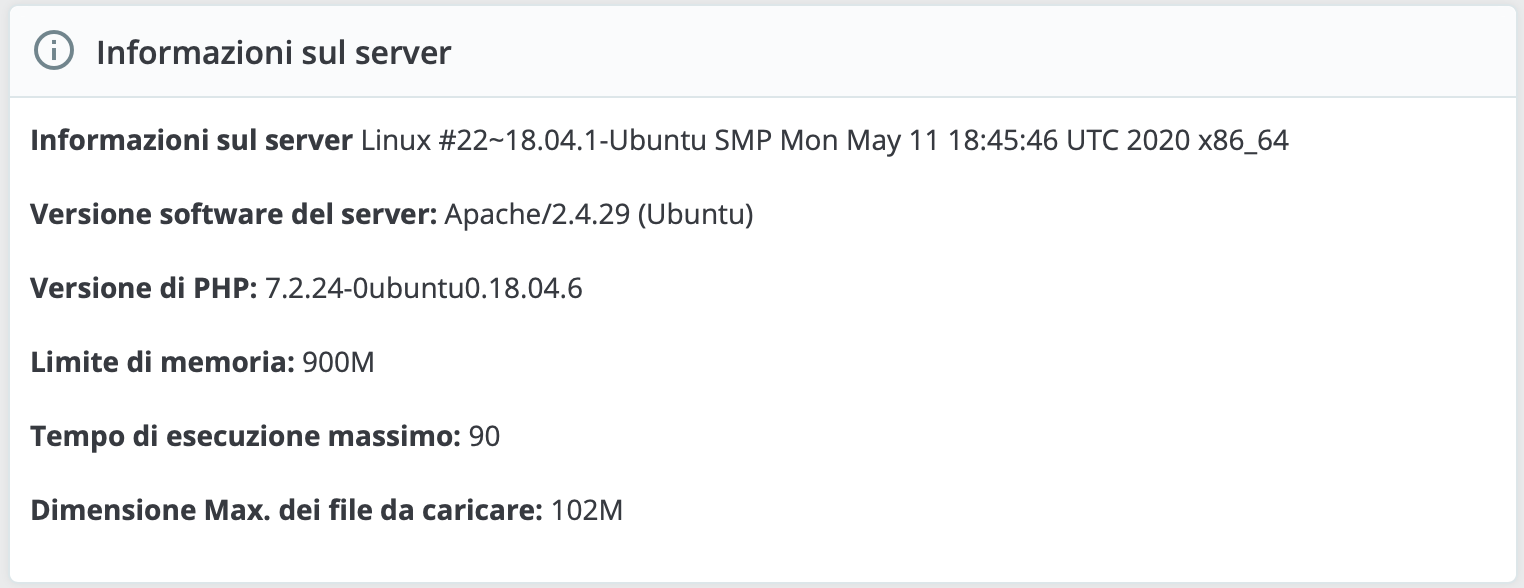Select the bold "Informazioni sul server" row label
Viewport: 1524px width, 588px height.
click(x=191, y=141)
